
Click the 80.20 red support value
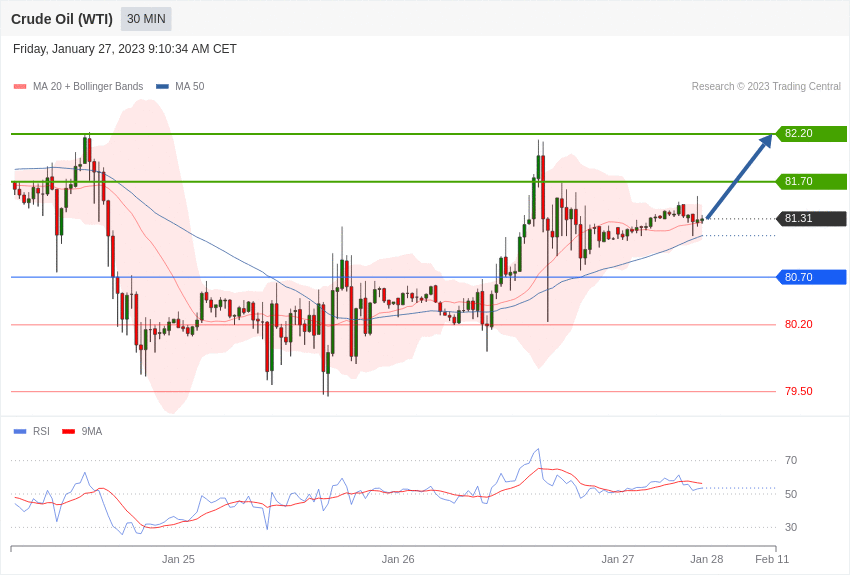[799, 324]
